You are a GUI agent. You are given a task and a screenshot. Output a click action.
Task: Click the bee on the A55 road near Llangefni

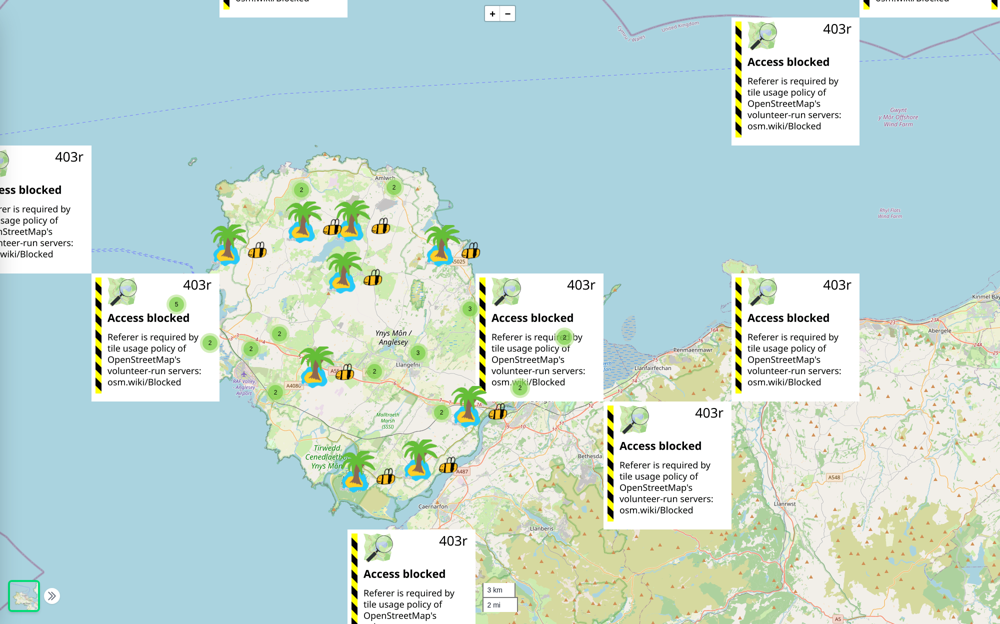[344, 372]
